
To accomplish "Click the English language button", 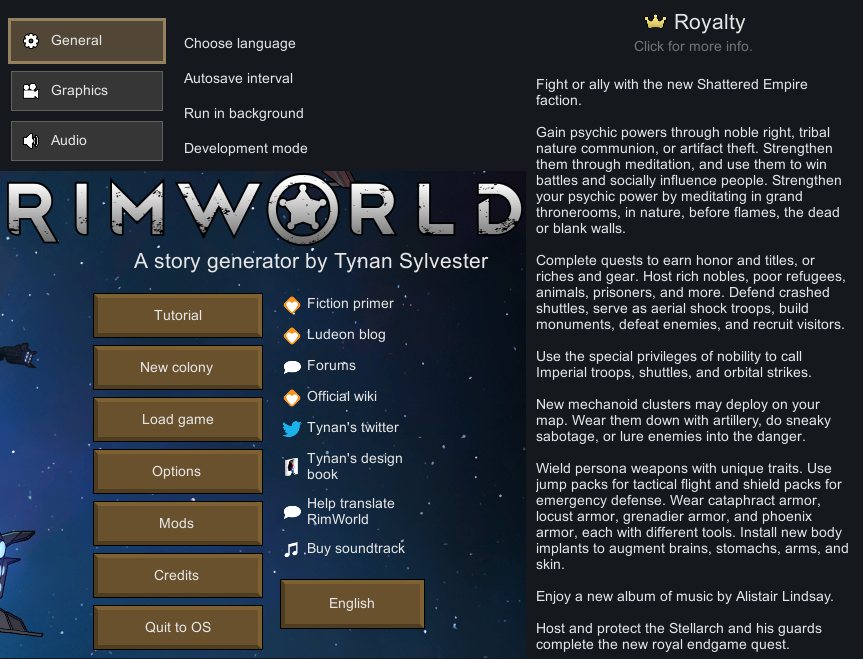I will (352, 603).
